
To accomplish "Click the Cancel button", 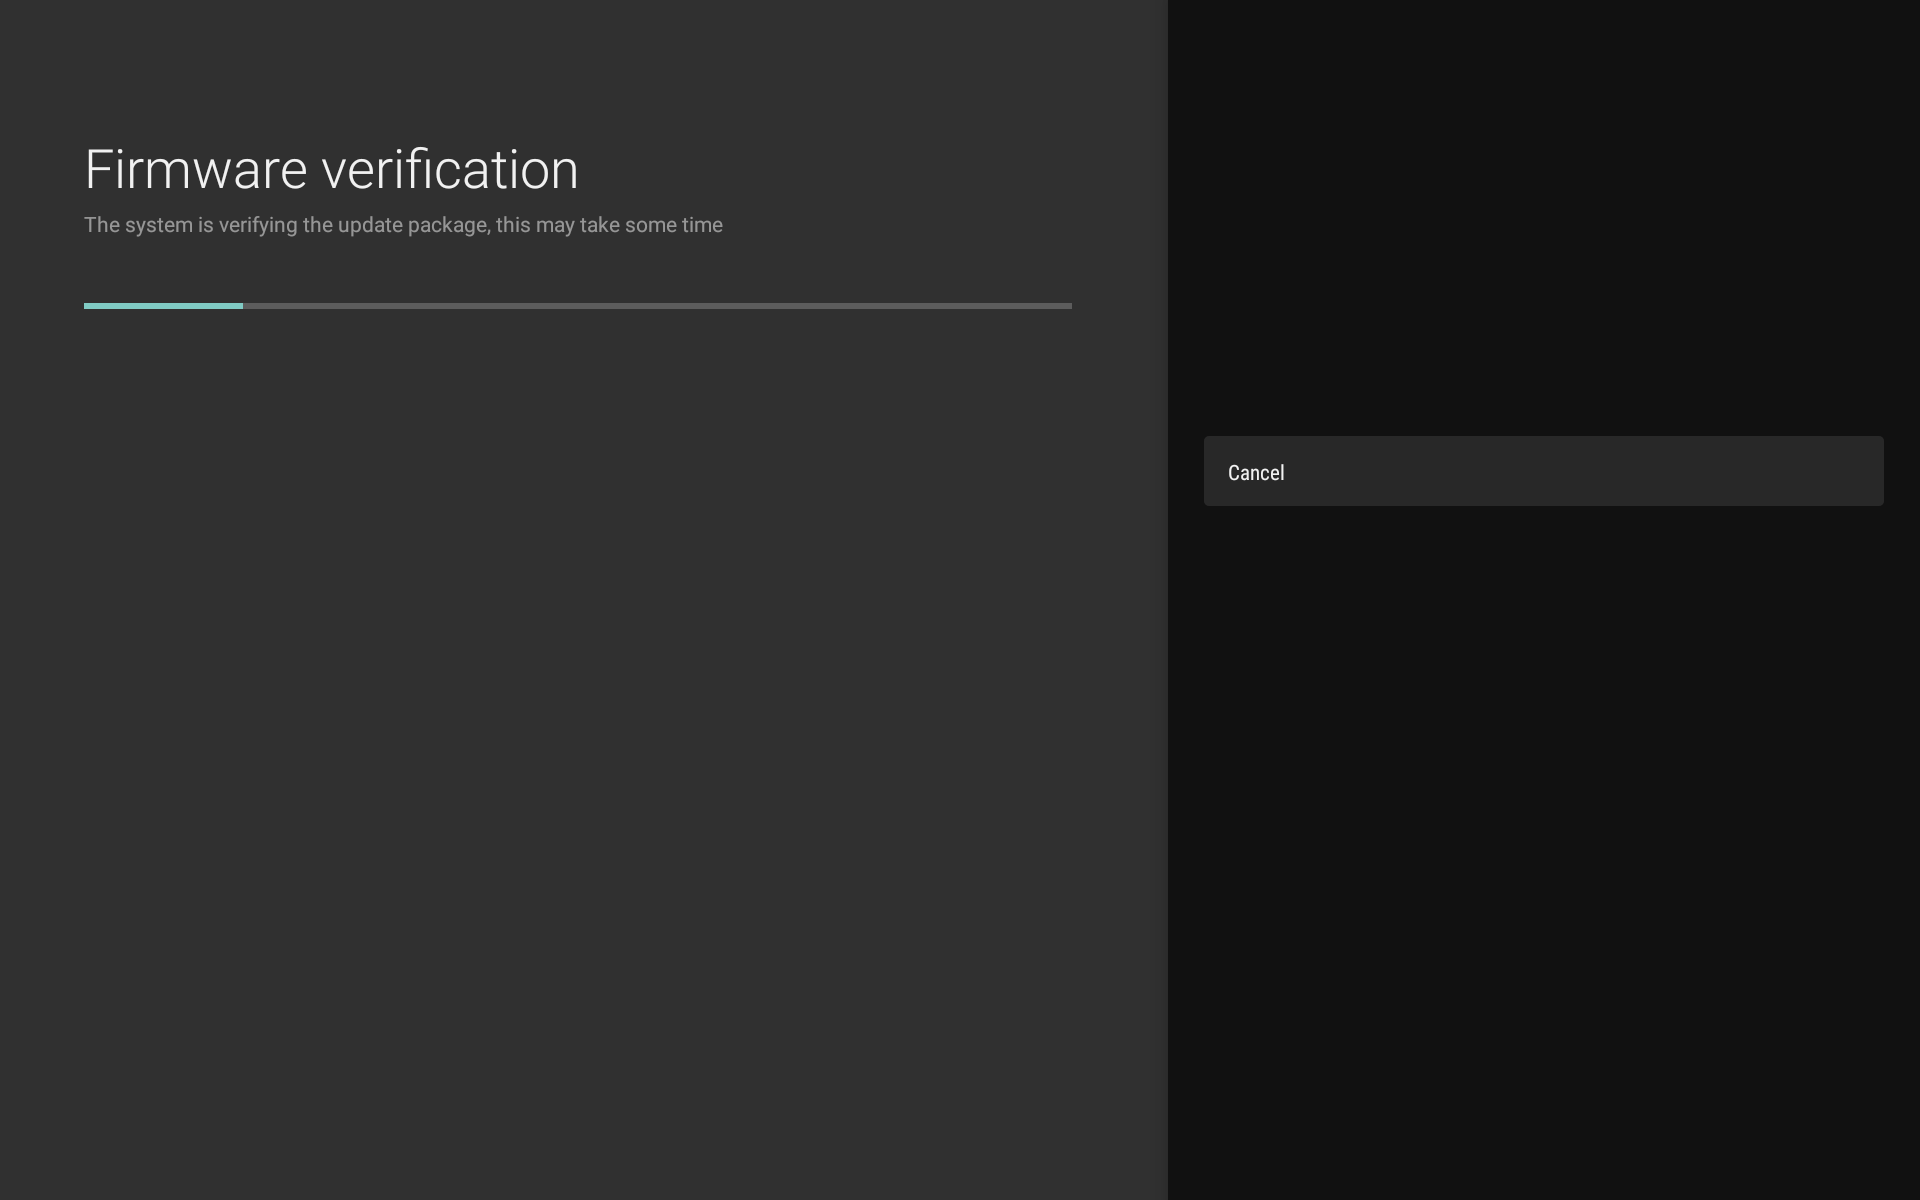I will (1543, 471).
